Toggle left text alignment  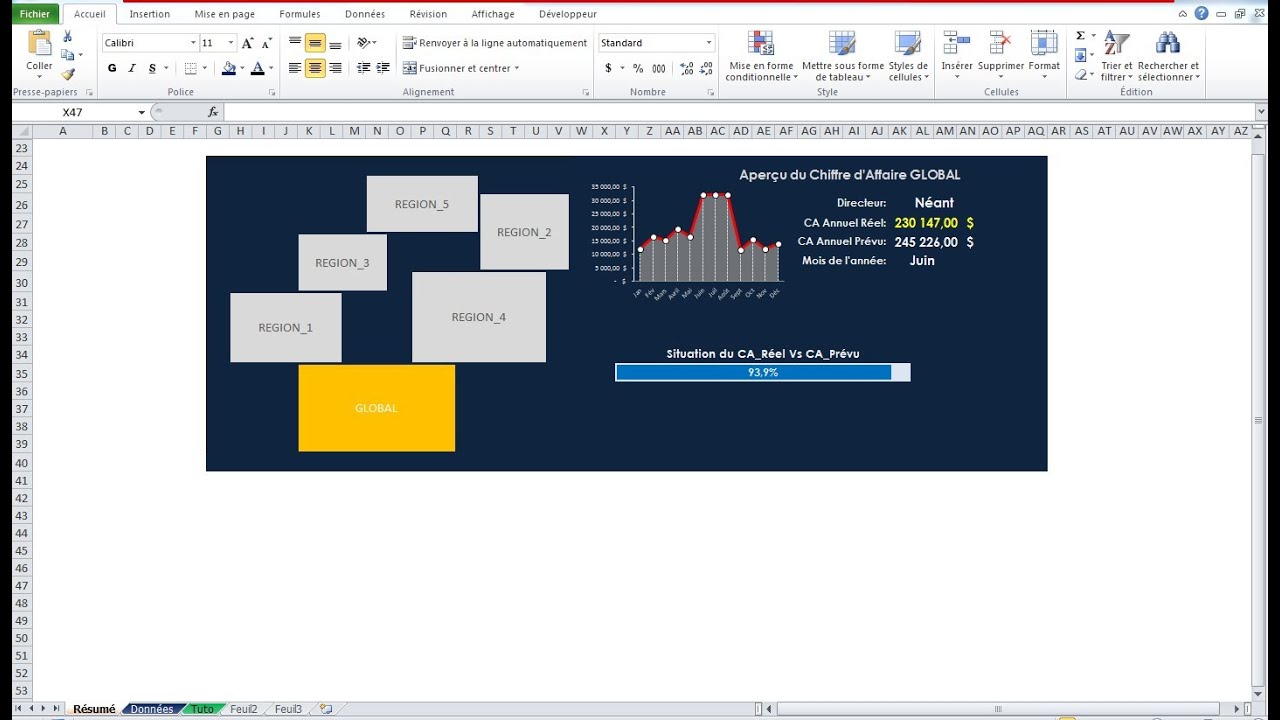[295, 68]
